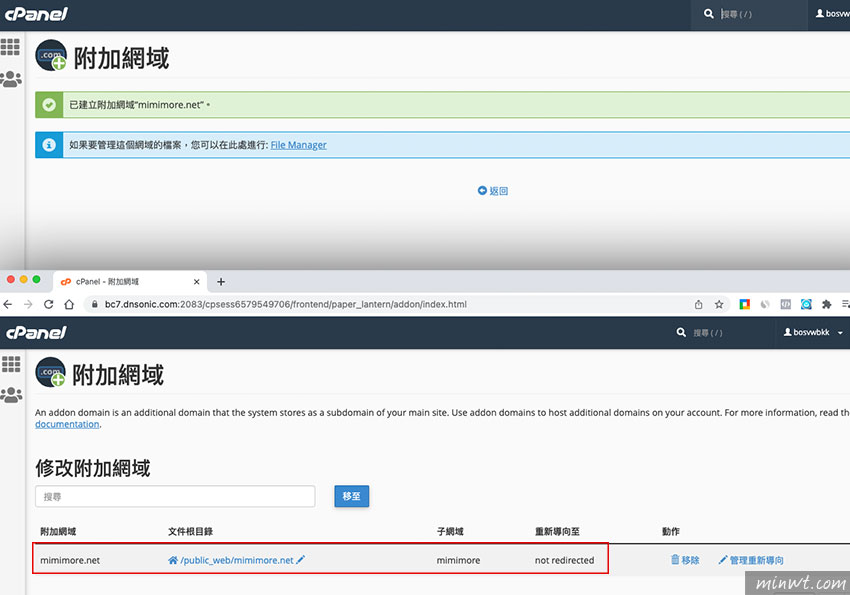The width and height of the screenshot is (850, 595).
Task: Open the user manager icon in the top window sidebar
Action: click(11, 79)
